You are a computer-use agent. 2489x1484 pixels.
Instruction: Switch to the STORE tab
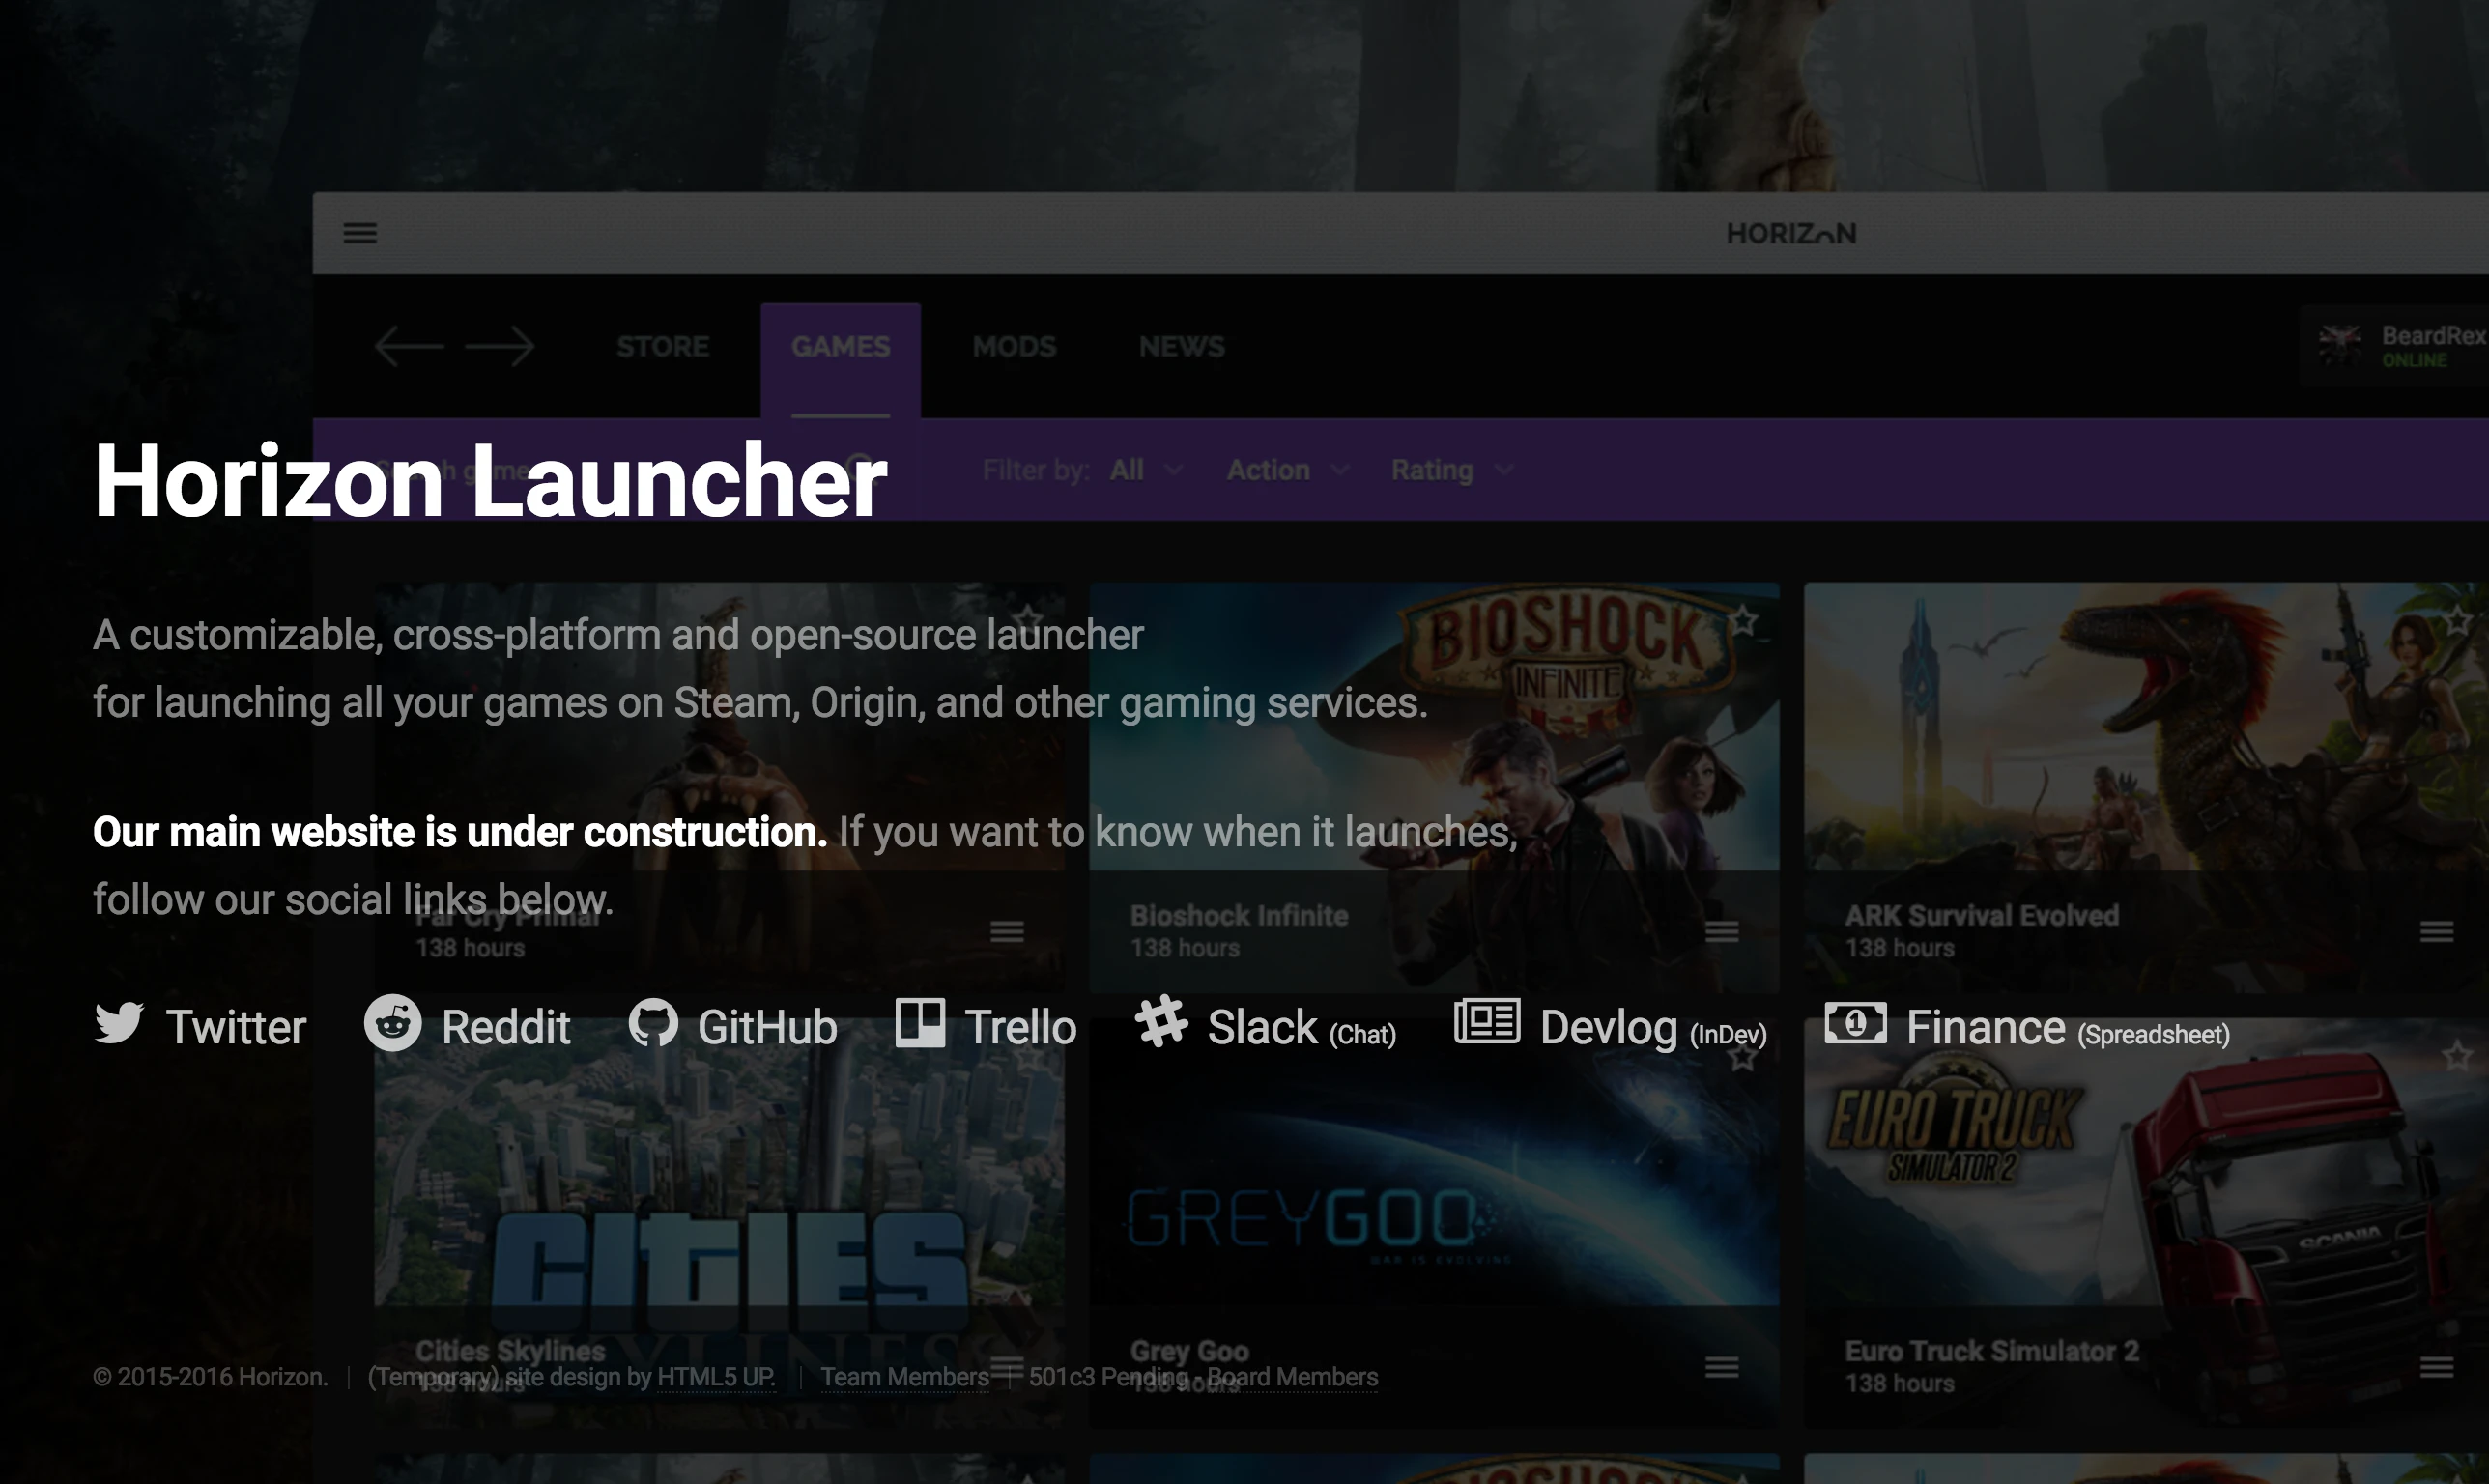pos(662,346)
